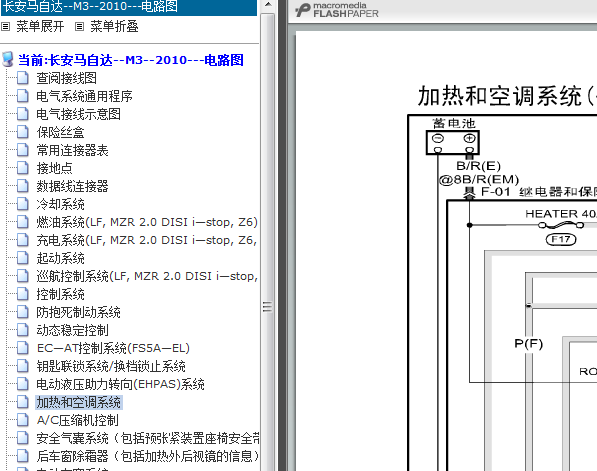Click the page icon beside 控制系统
This screenshot has height=471, width=597.
tap(23, 294)
